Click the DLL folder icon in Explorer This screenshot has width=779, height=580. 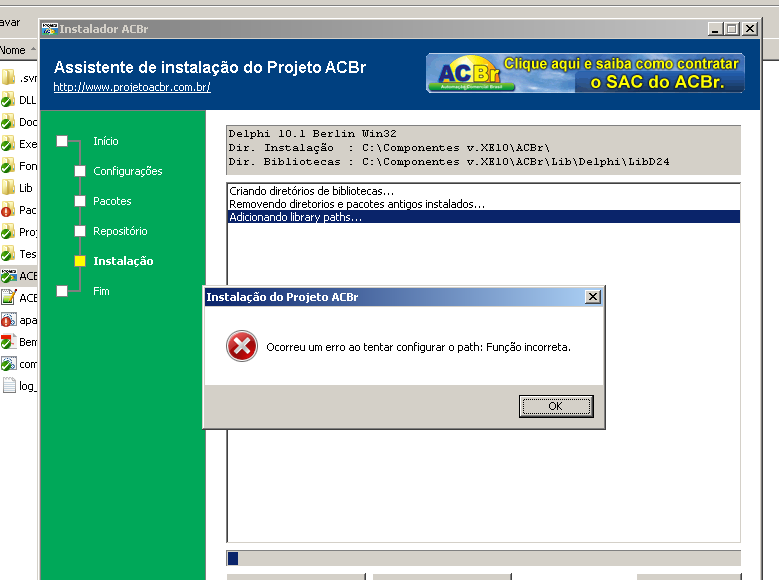8,100
